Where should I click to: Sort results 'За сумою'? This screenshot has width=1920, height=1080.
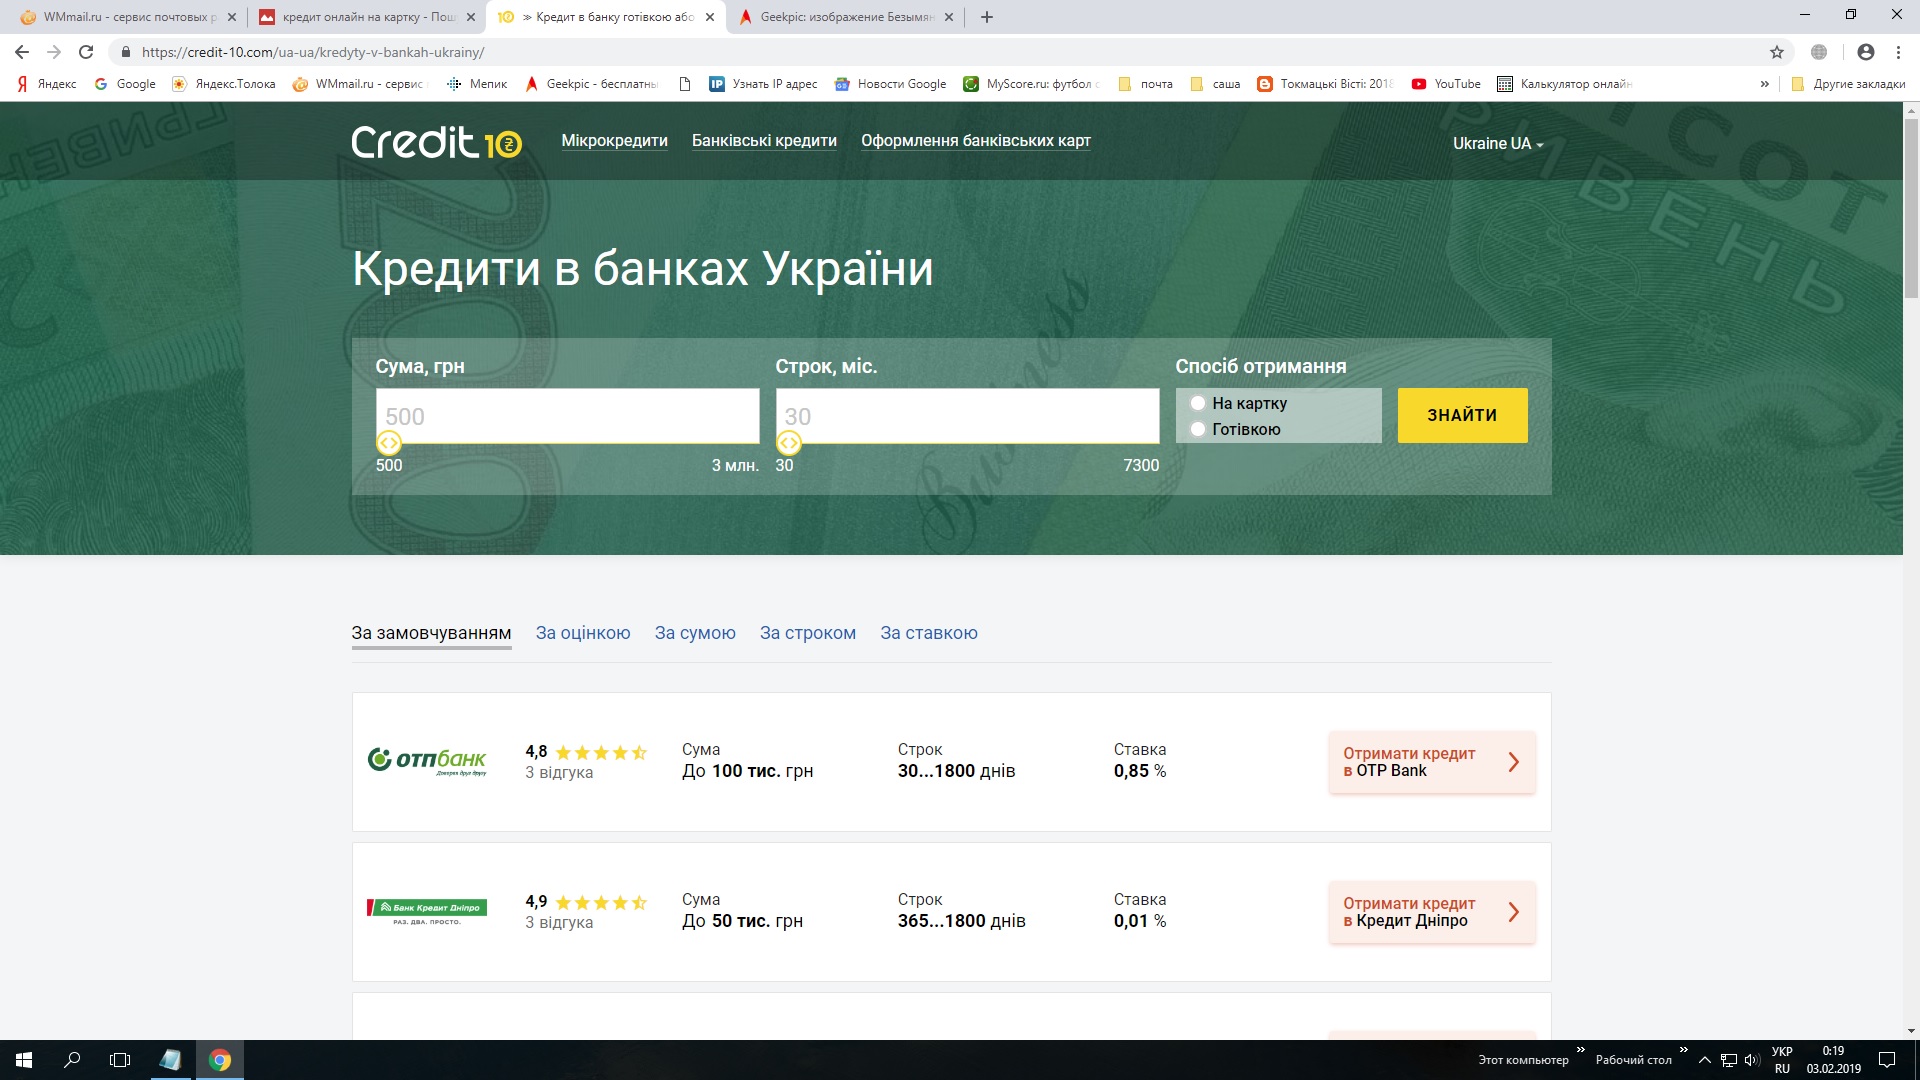coord(695,633)
